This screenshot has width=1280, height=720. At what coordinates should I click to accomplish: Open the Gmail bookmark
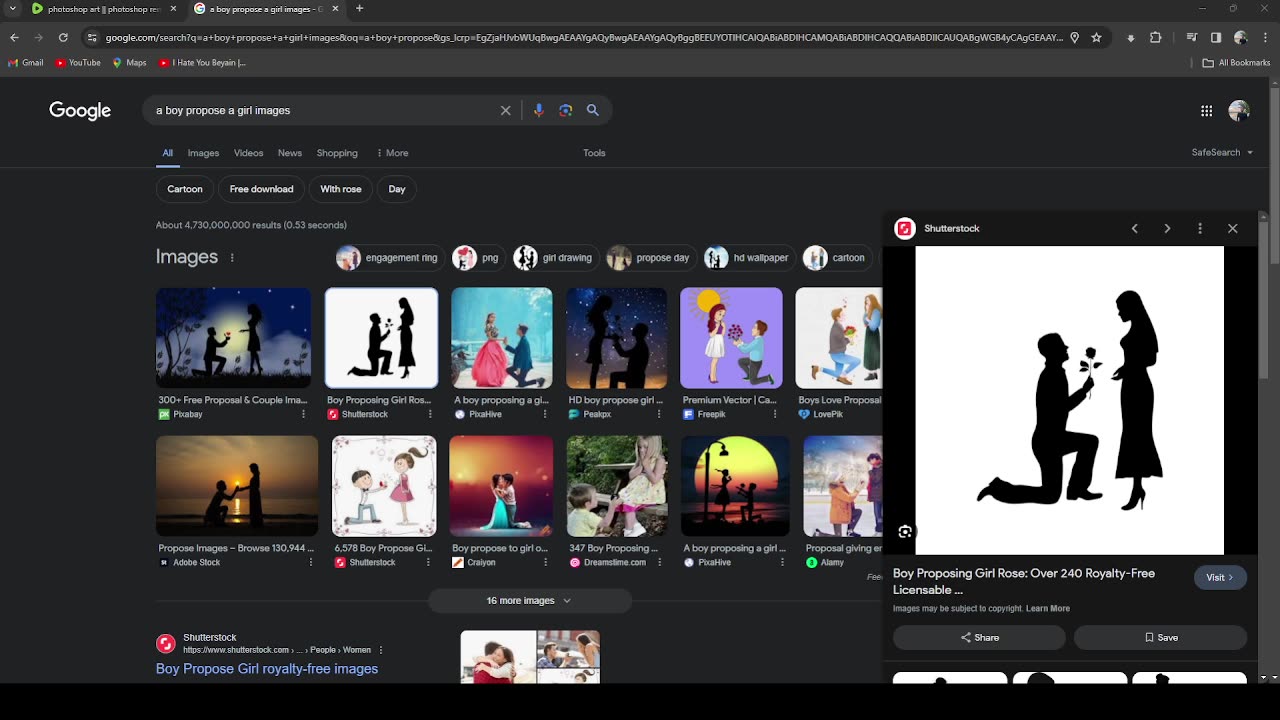point(26,63)
